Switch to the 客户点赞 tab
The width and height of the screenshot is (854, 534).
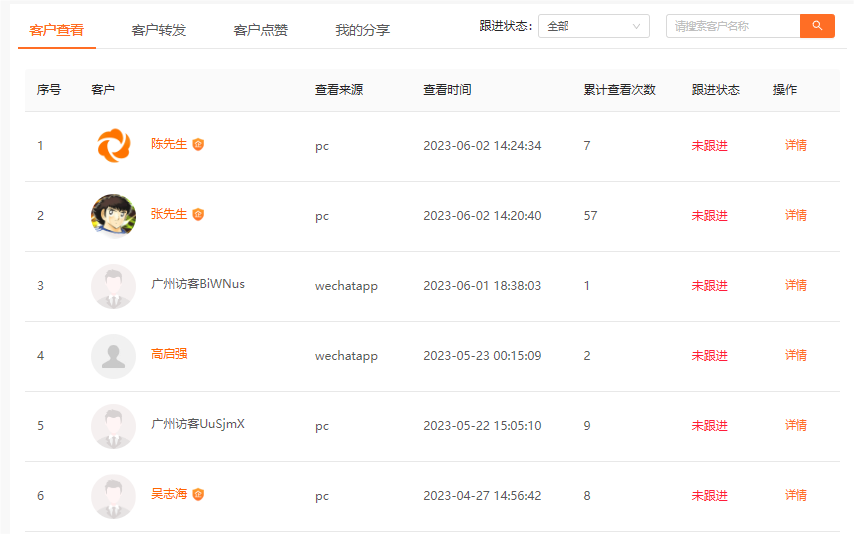pos(260,30)
